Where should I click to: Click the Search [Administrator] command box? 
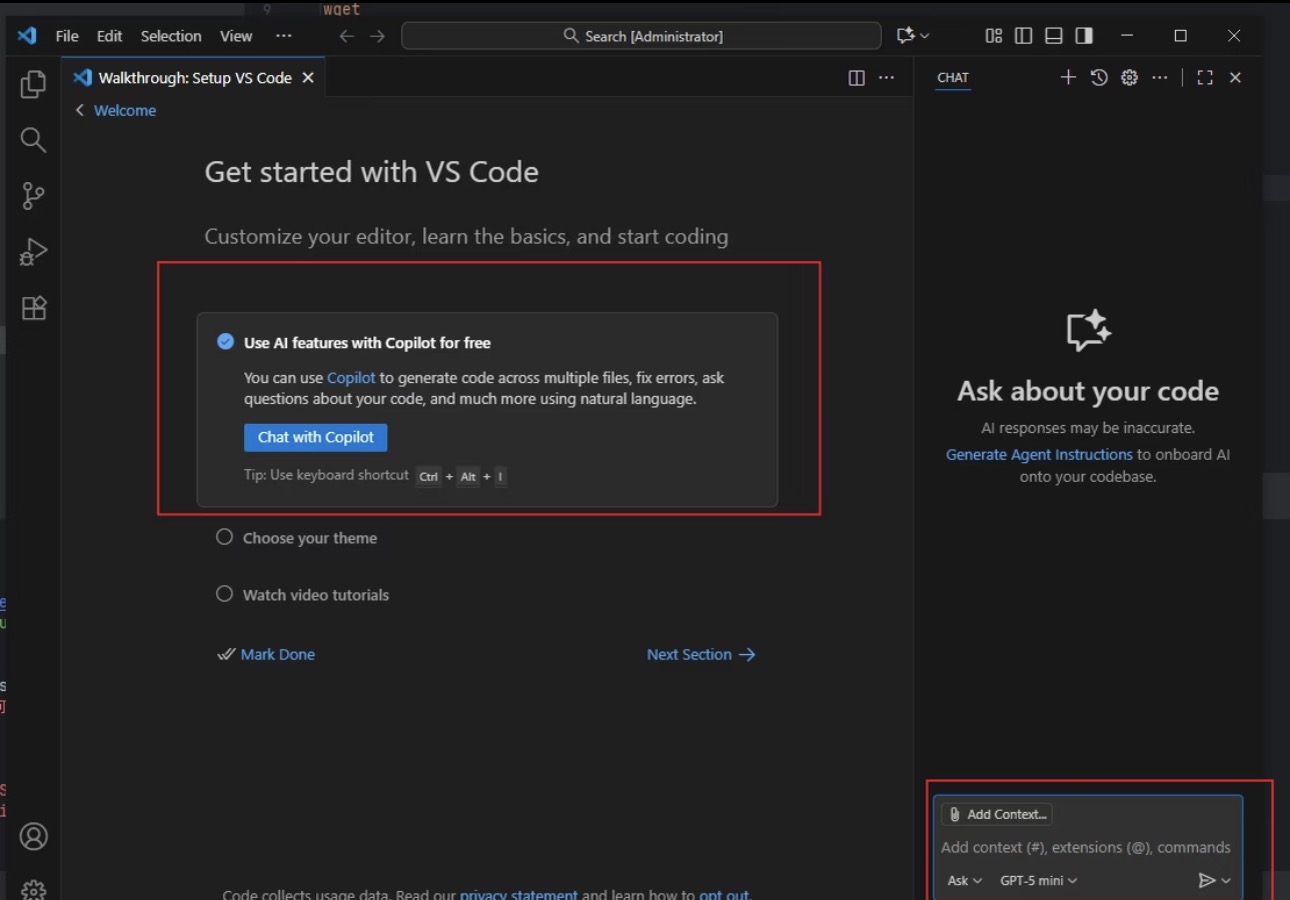pos(641,36)
